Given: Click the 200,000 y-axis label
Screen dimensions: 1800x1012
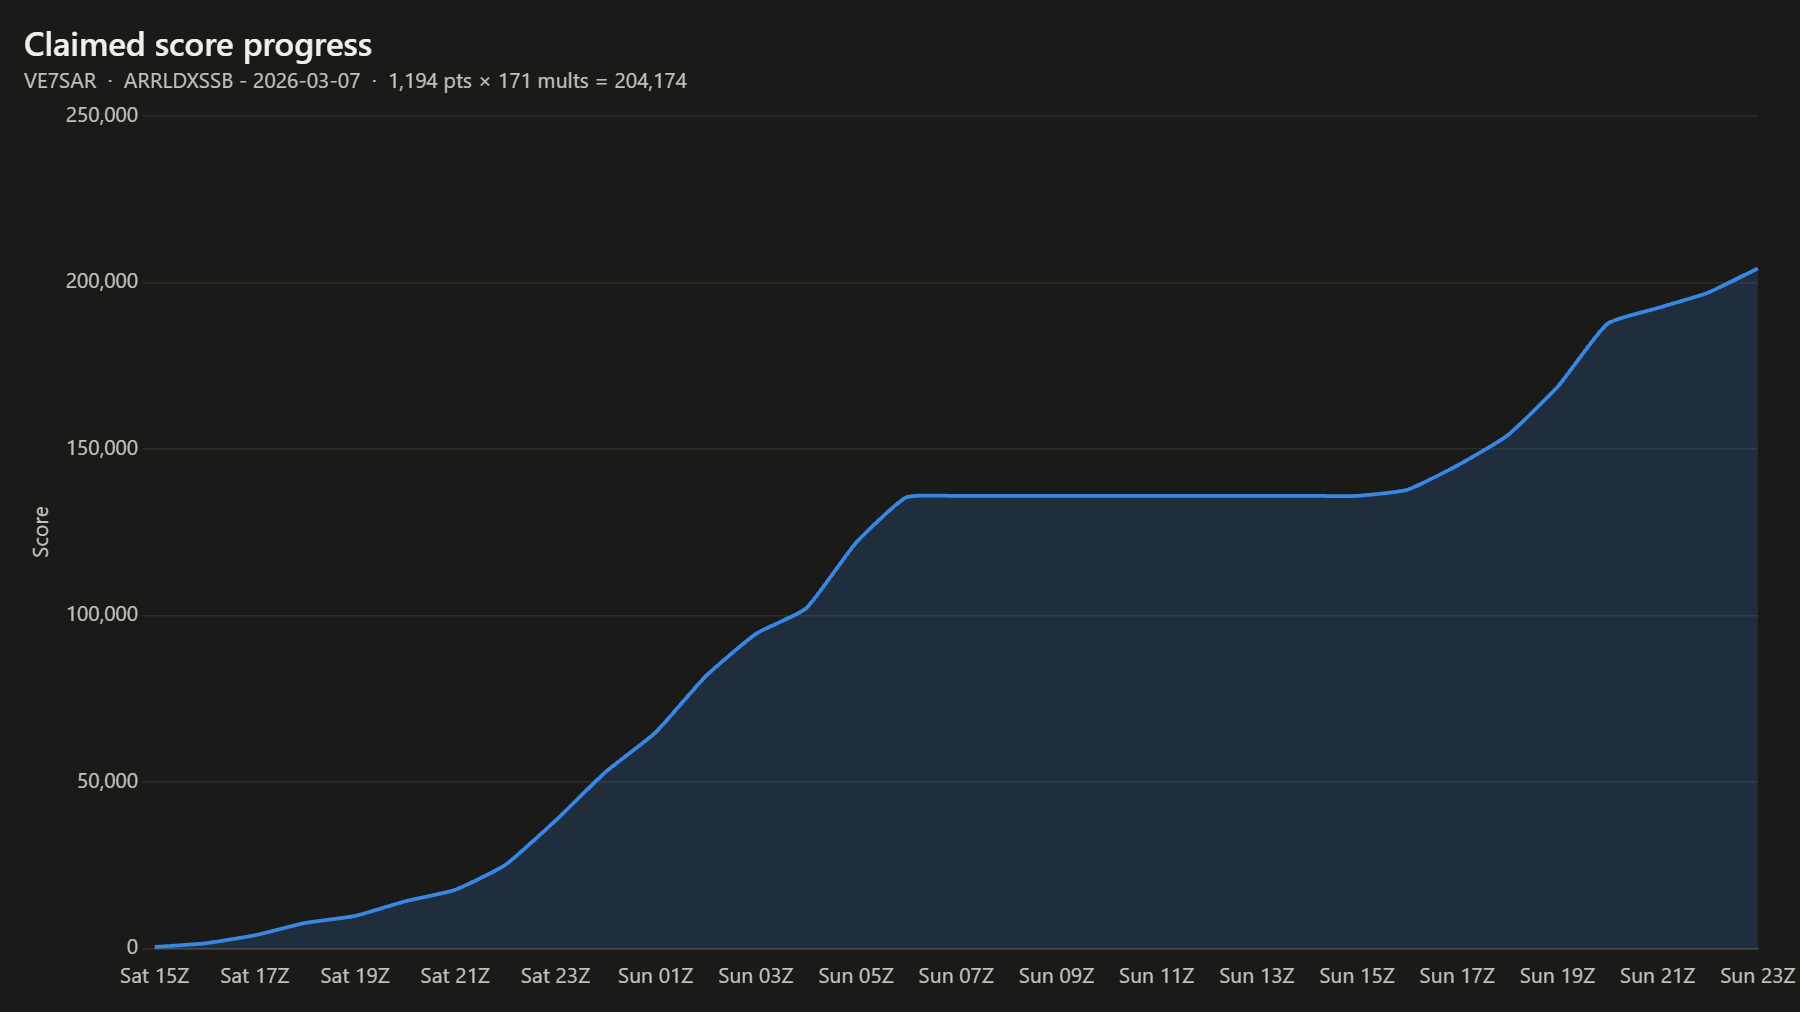Looking at the screenshot, I should point(102,281).
